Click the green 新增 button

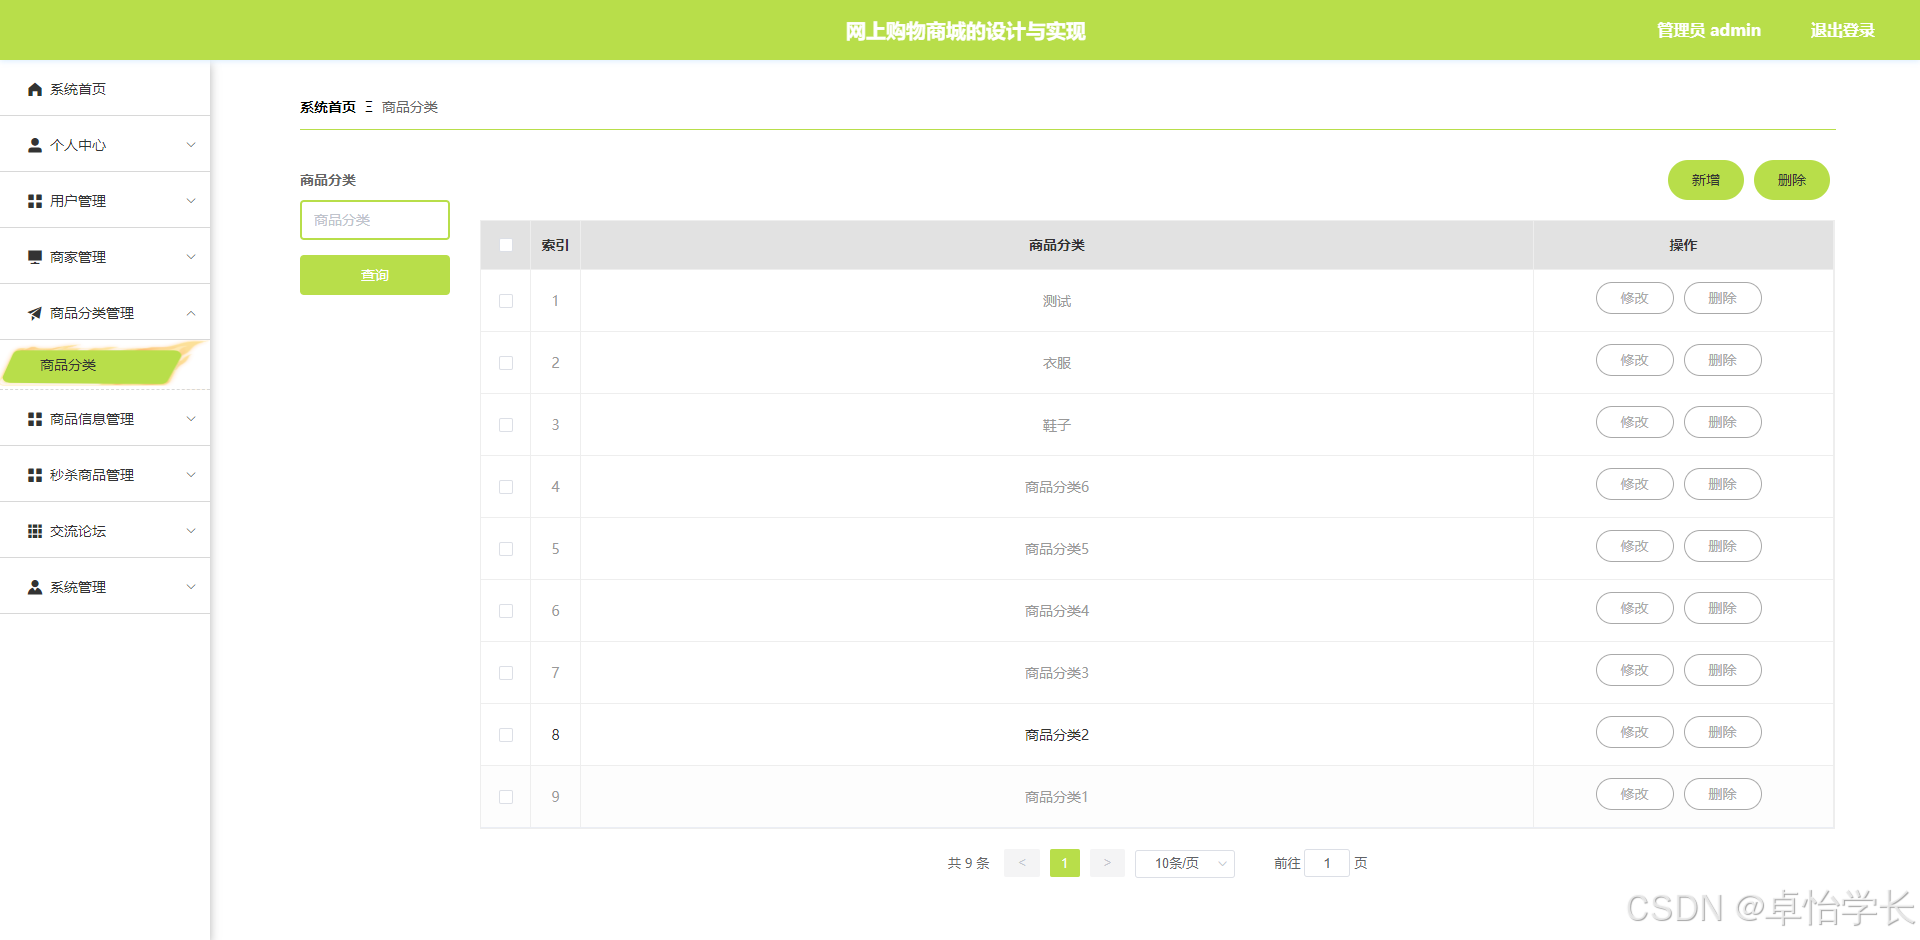pyautogui.click(x=1706, y=180)
